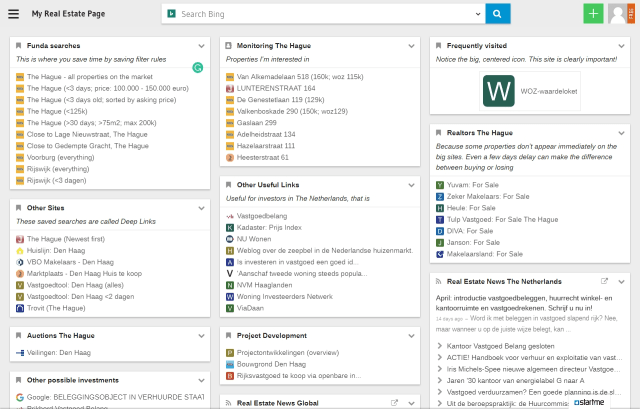
Task: Click the Monitoring The Hague notes icon
Action: pyautogui.click(x=229, y=45)
